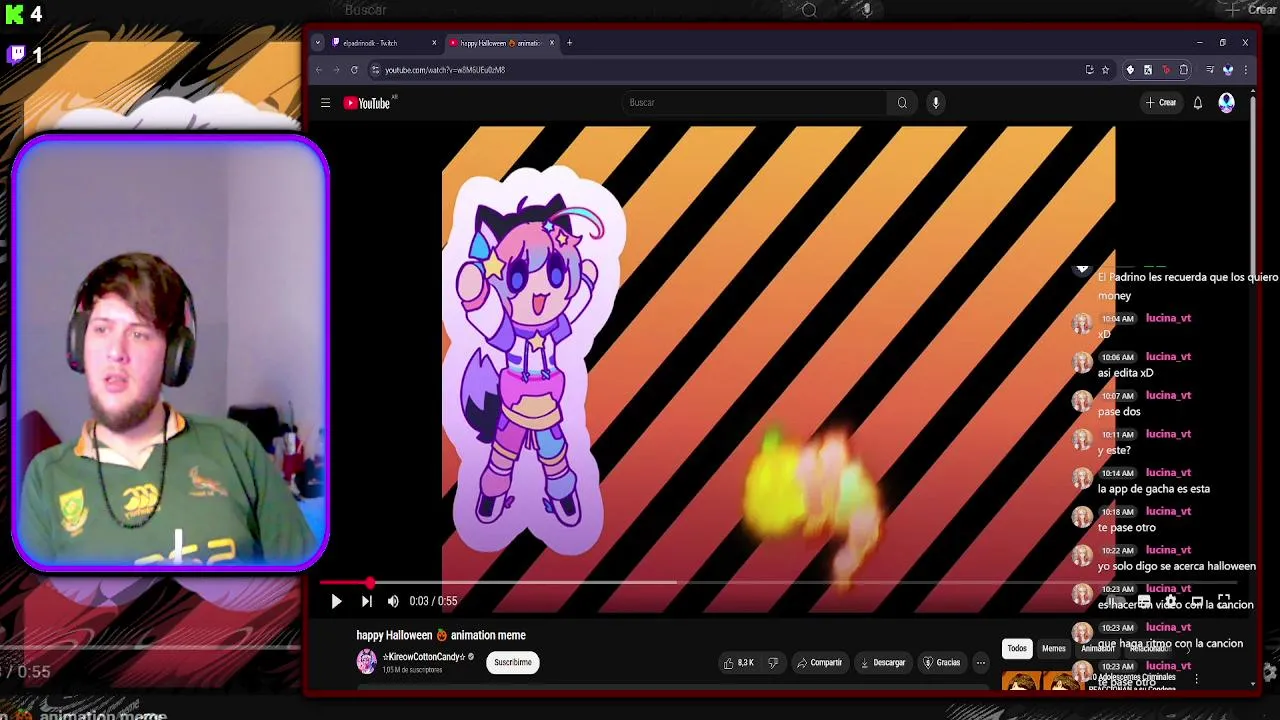Close the happy Halloween YouTube tab
This screenshot has height=720, width=1280.
[x=552, y=43]
